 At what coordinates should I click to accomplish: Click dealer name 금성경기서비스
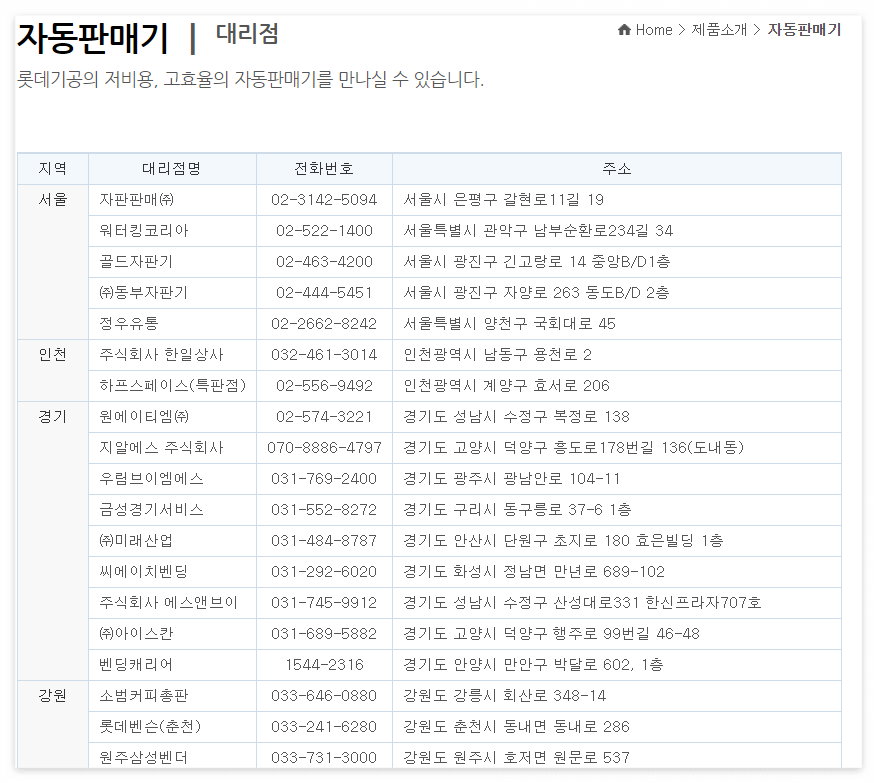pos(151,510)
